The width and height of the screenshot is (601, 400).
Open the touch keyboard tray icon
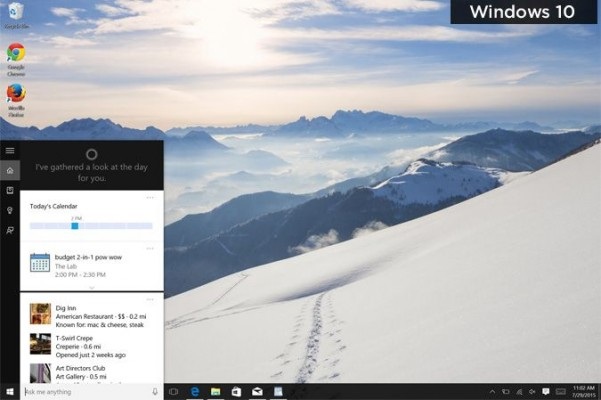[561, 392]
